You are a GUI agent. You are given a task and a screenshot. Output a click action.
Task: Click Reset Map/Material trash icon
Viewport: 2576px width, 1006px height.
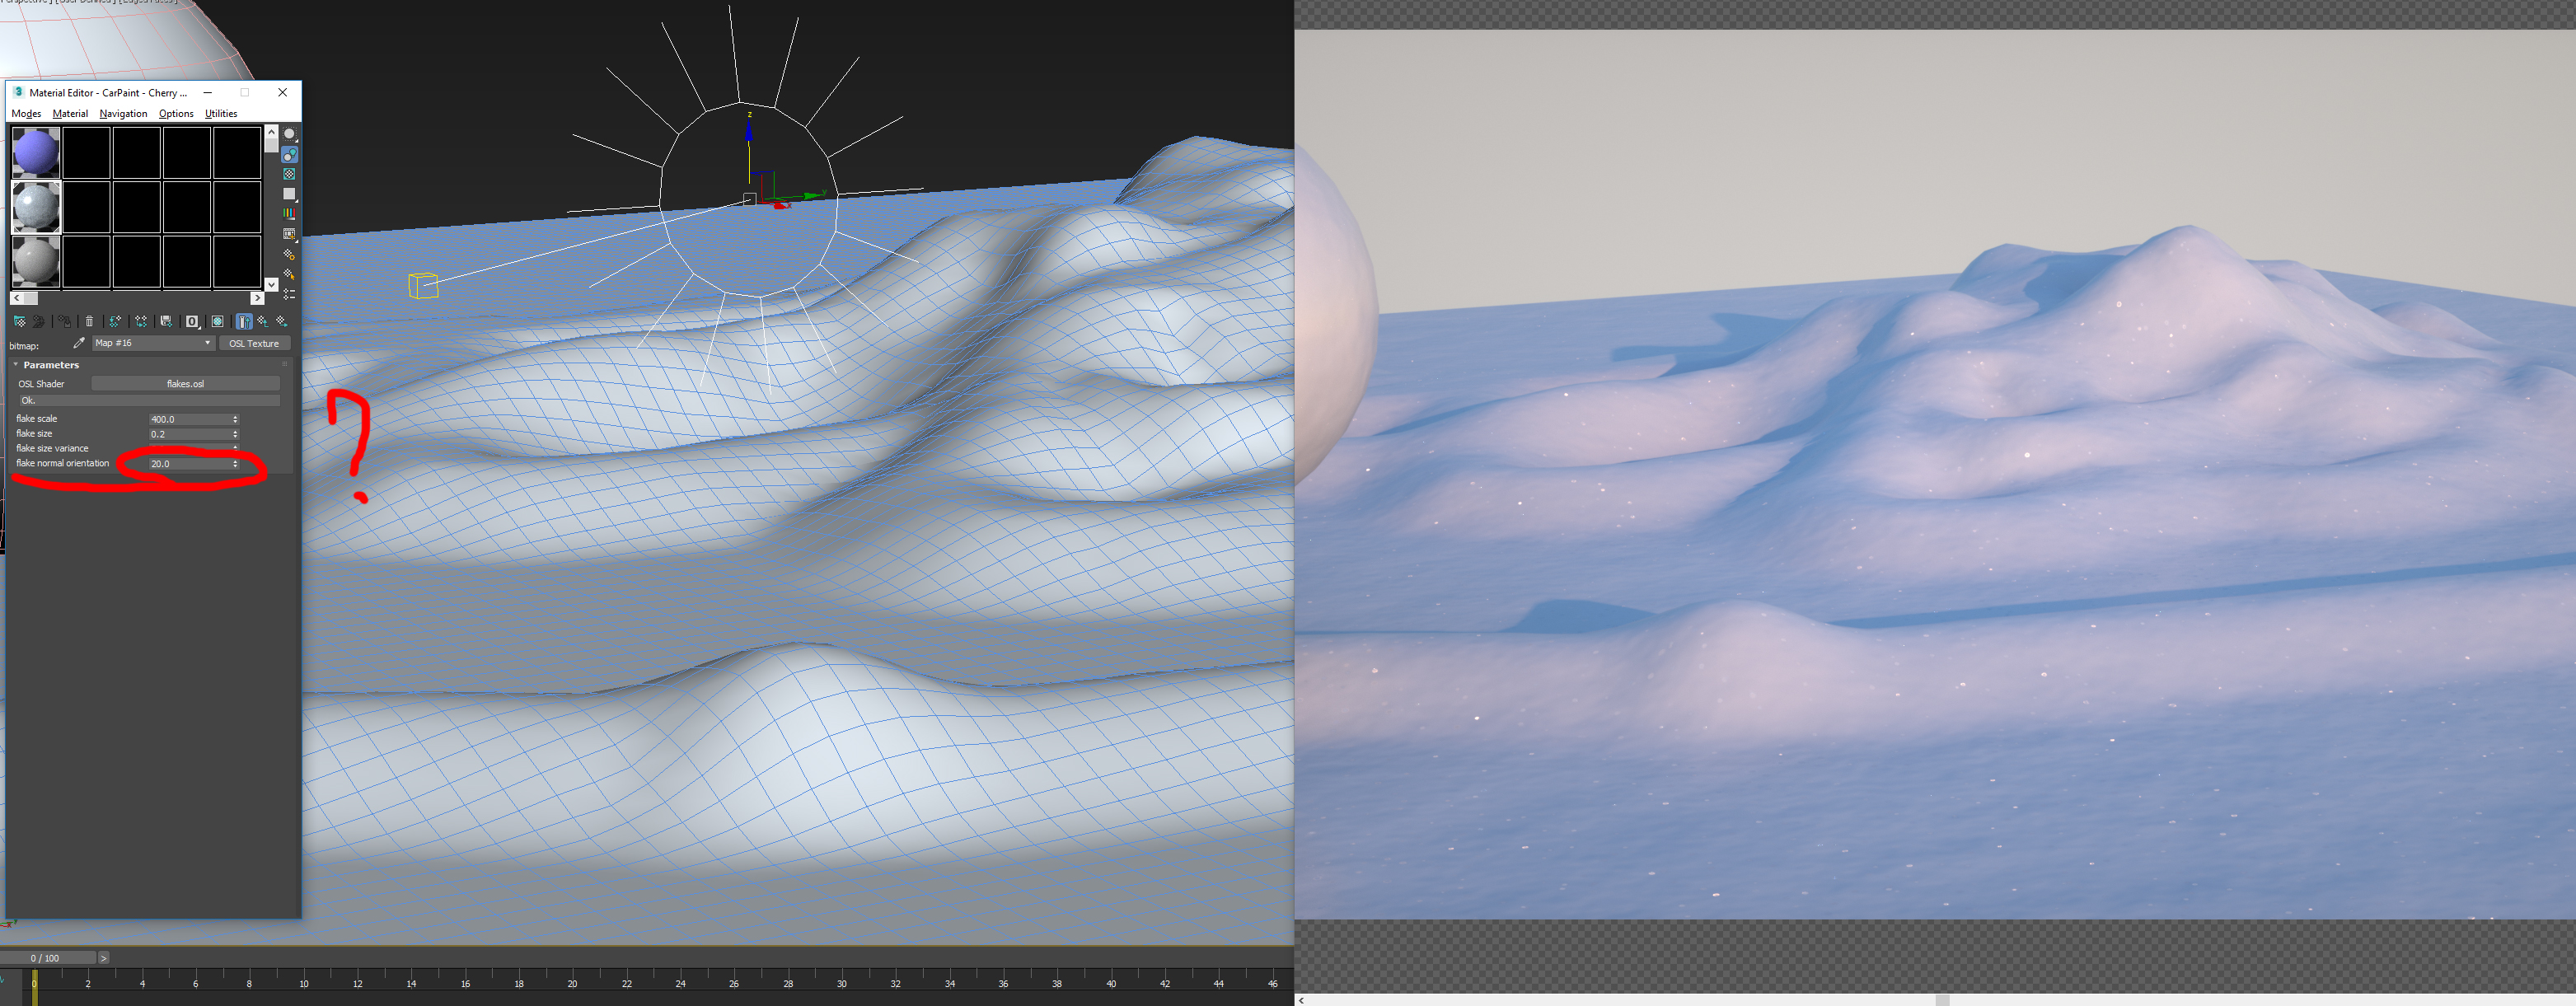[x=89, y=322]
